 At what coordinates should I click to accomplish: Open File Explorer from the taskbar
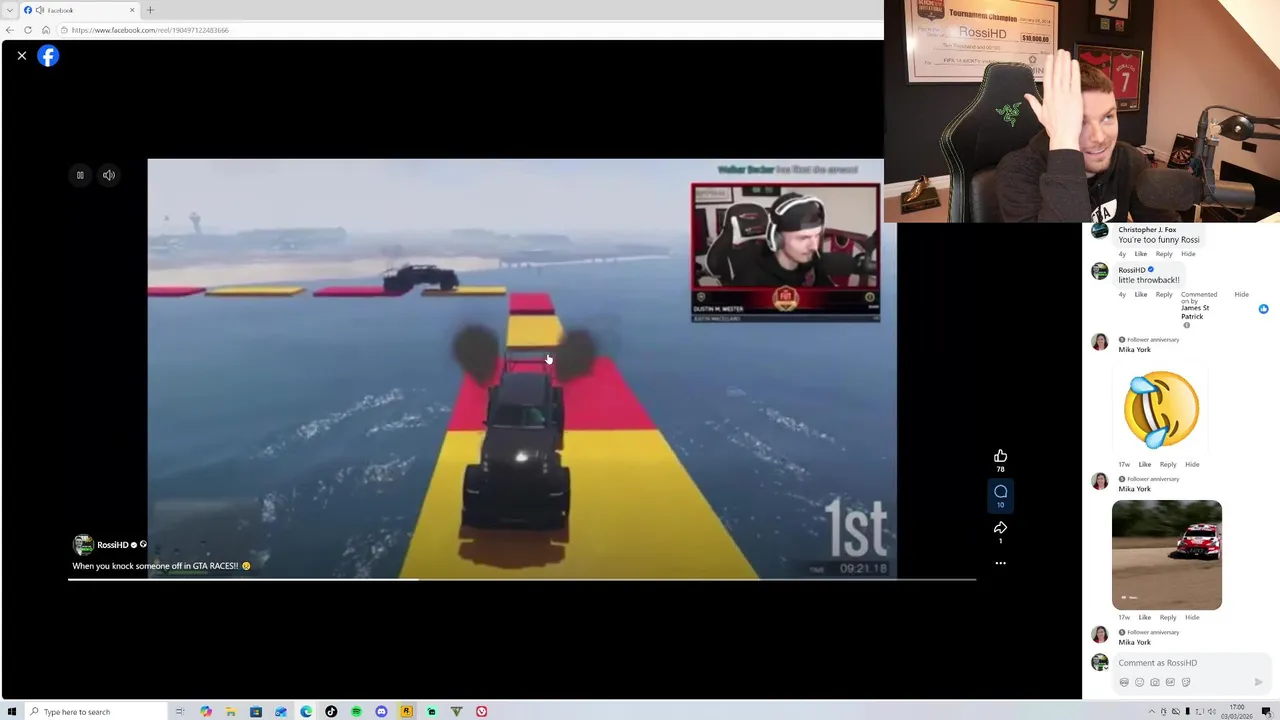[231, 712]
